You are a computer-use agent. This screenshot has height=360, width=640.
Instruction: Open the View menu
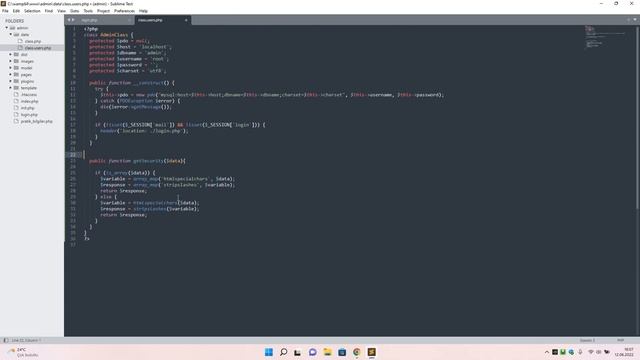click(x=61, y=11)
